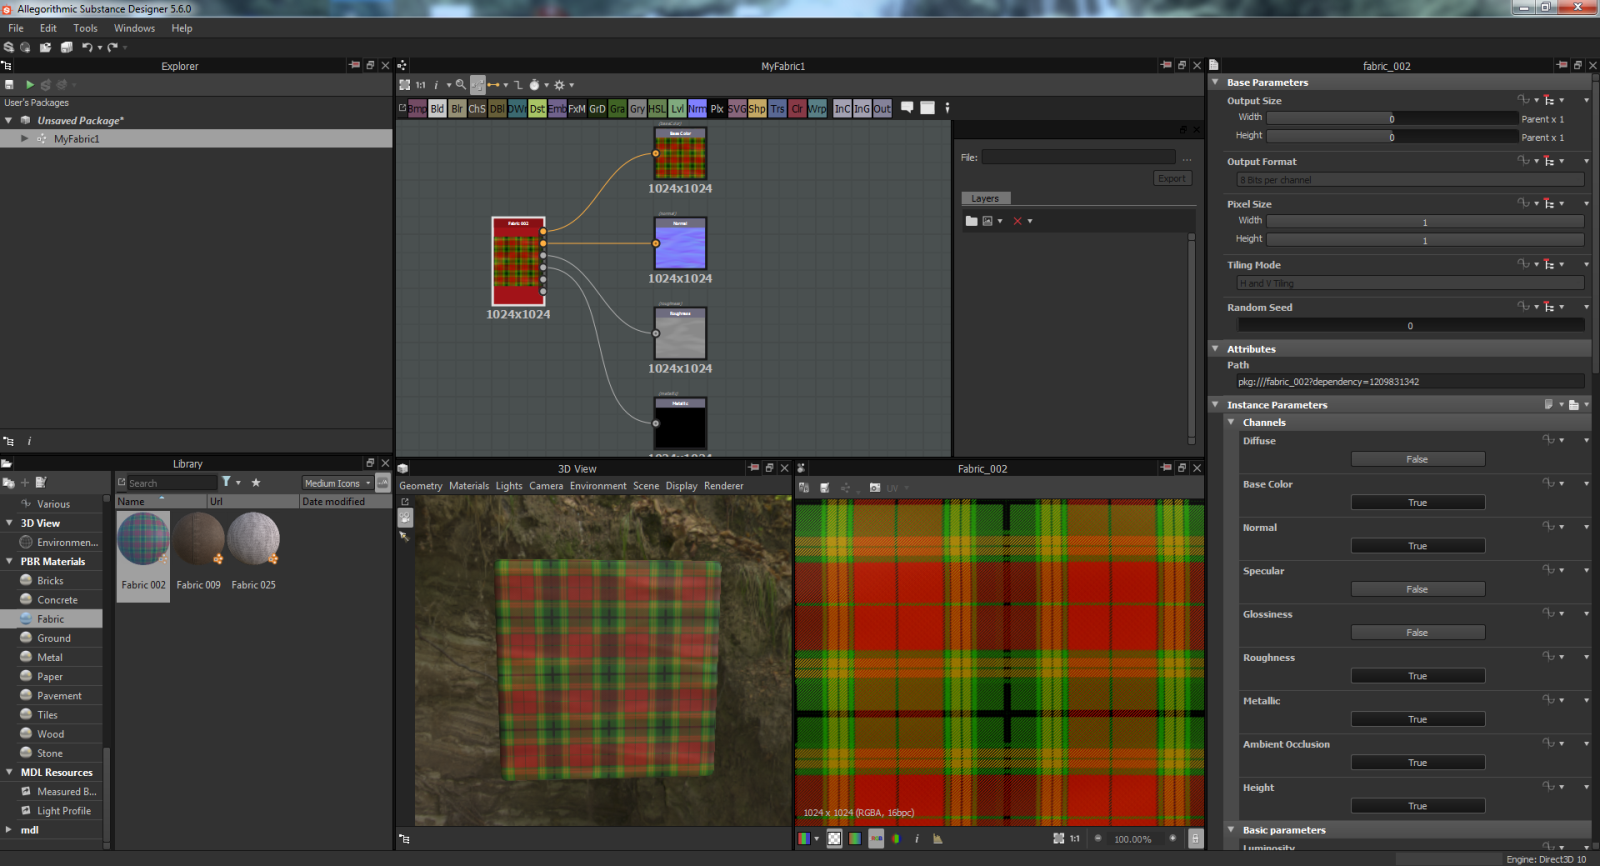
Task: Select the Metal category in Library
Action: [x=51, y=657]
